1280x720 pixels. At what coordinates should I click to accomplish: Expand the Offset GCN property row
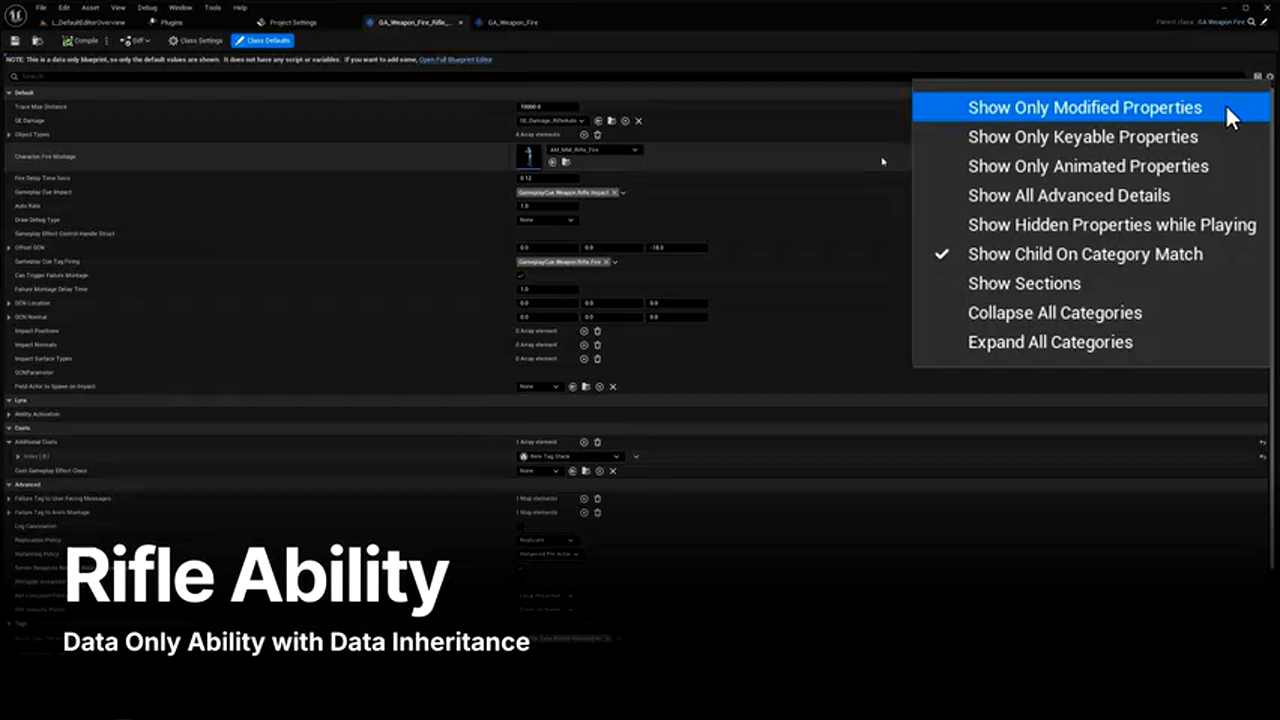[x=9, y=248]
